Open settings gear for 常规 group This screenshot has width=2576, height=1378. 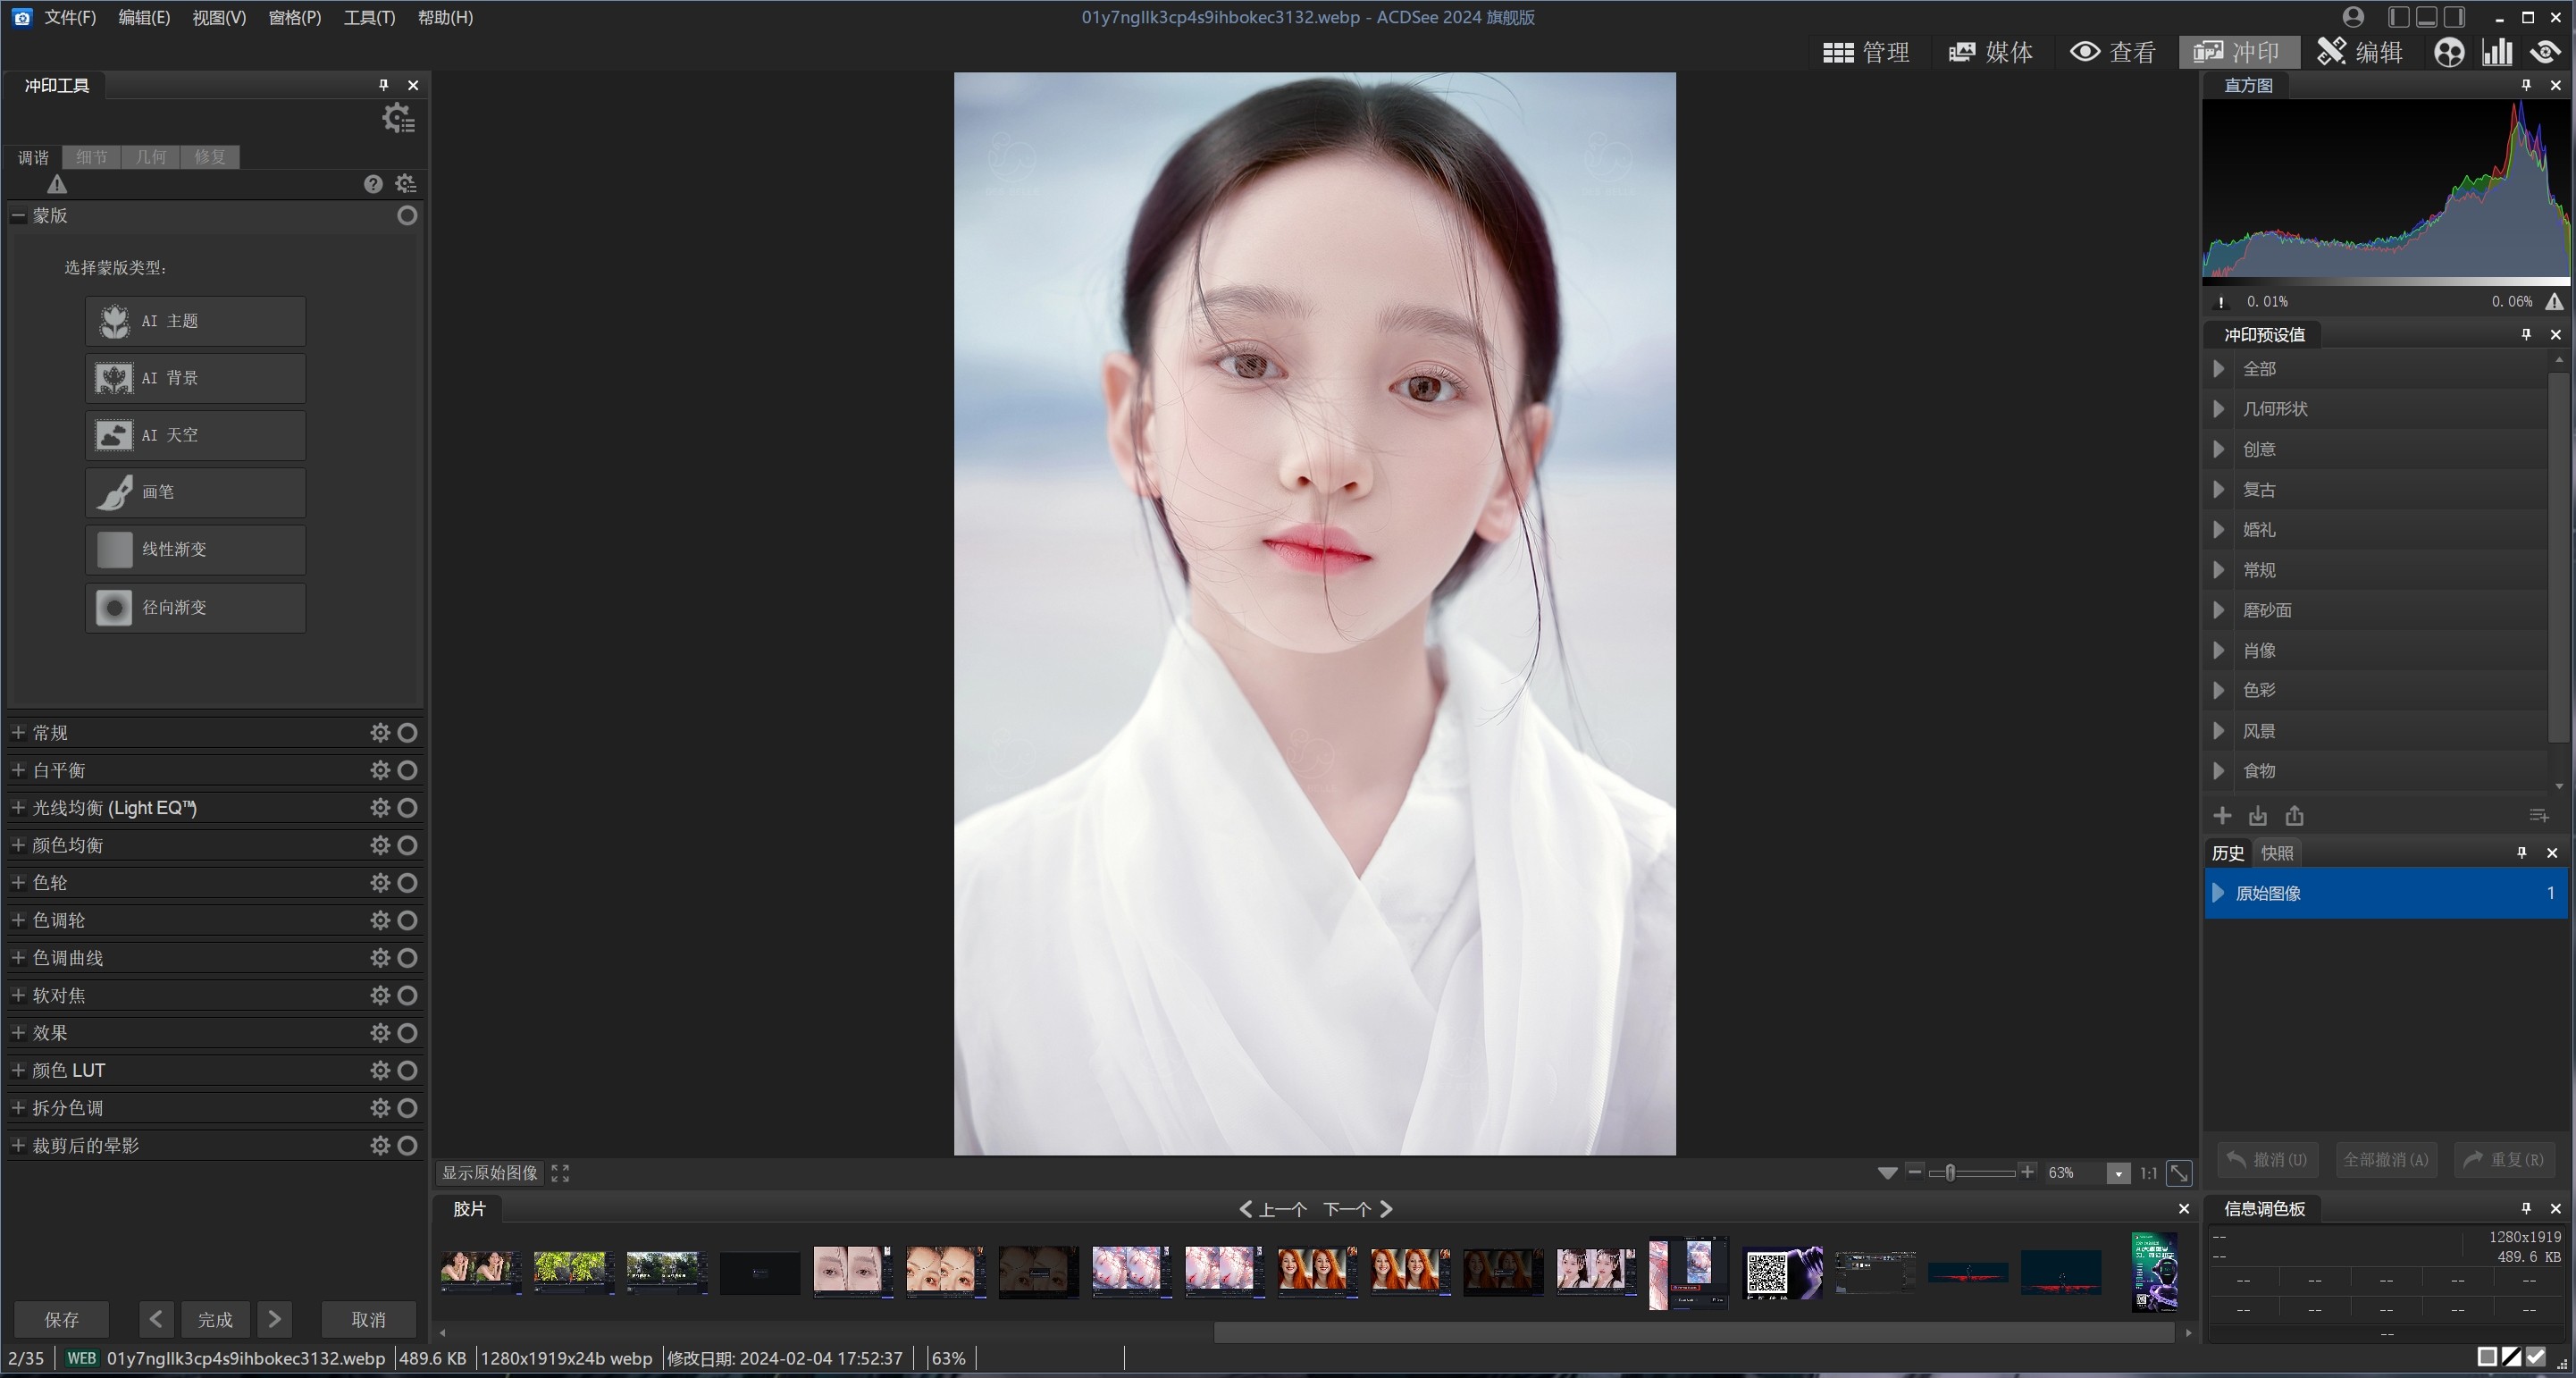pyautogui.click(x=380, y=733)
